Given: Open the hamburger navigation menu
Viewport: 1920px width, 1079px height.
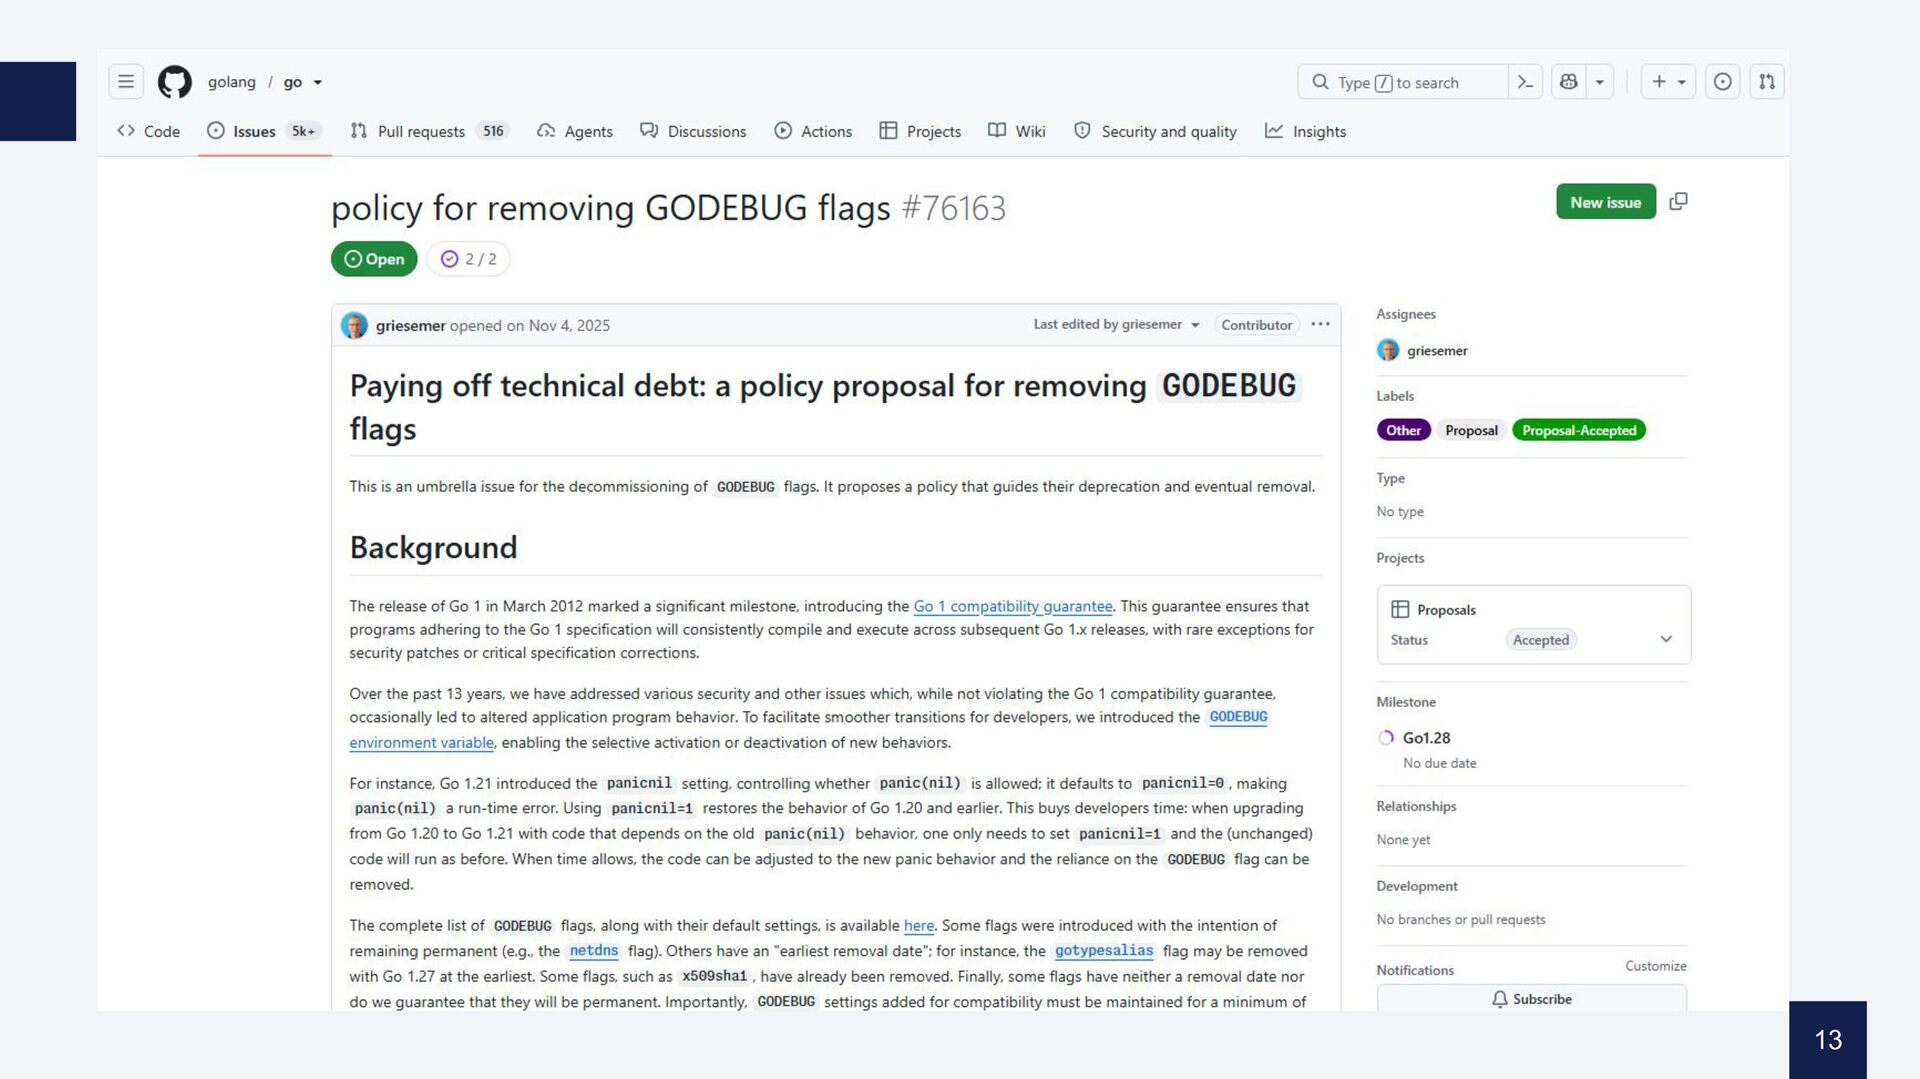Looking at the screenshot, I should coord(126,82).
